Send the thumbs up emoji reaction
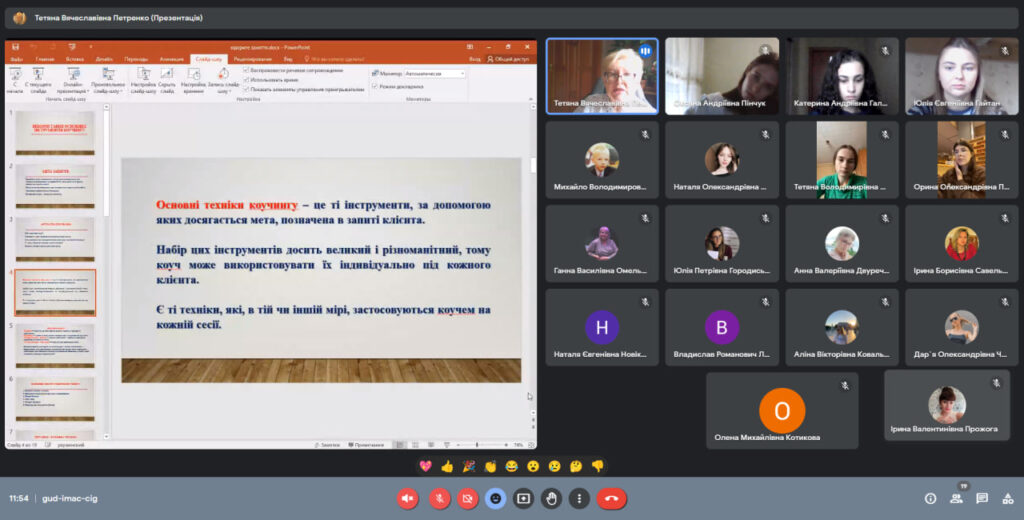The width and height of the screenshot is (1024, 520). pos(447,466)
